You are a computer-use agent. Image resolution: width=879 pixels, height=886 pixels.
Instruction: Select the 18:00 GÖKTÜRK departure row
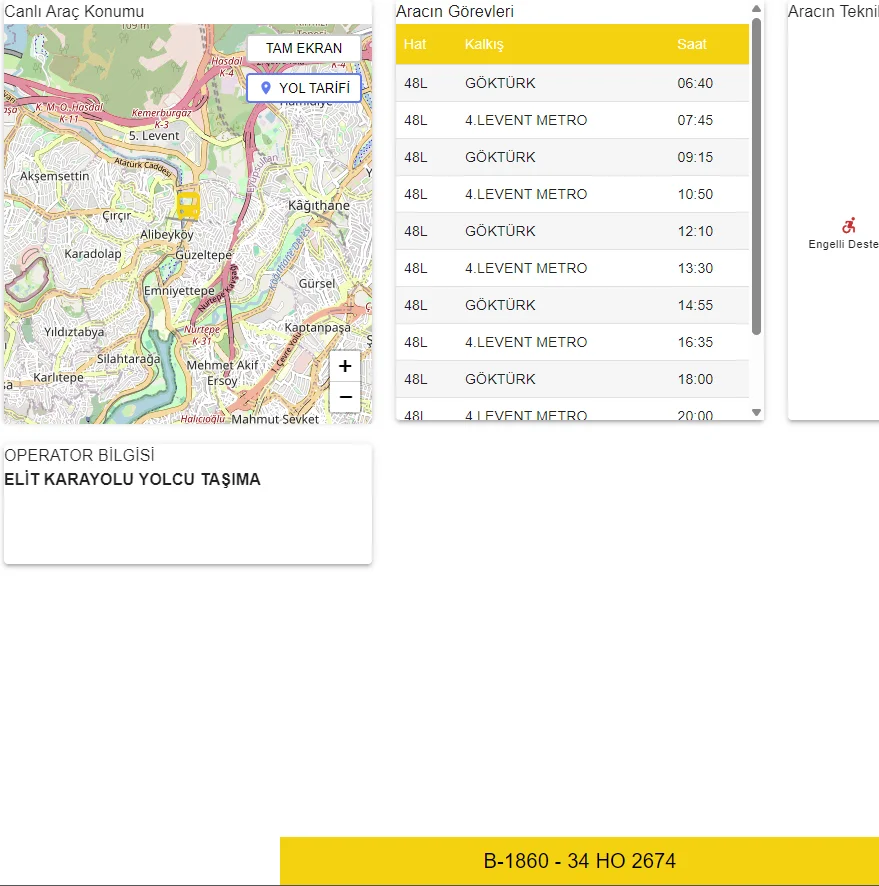[x=571, y=379]
